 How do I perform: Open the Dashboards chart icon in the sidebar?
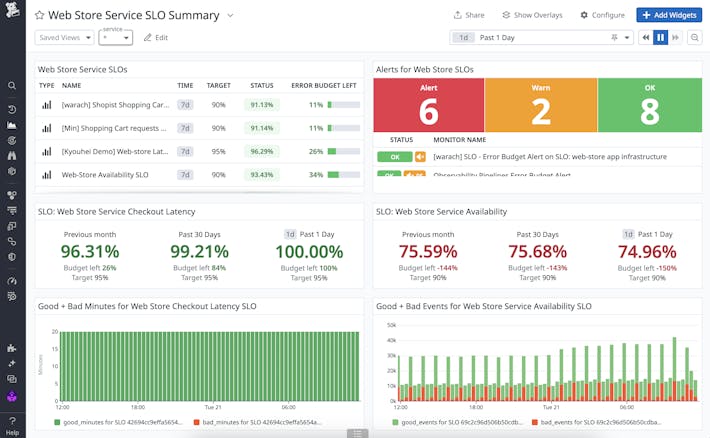[x=12, y=125]
